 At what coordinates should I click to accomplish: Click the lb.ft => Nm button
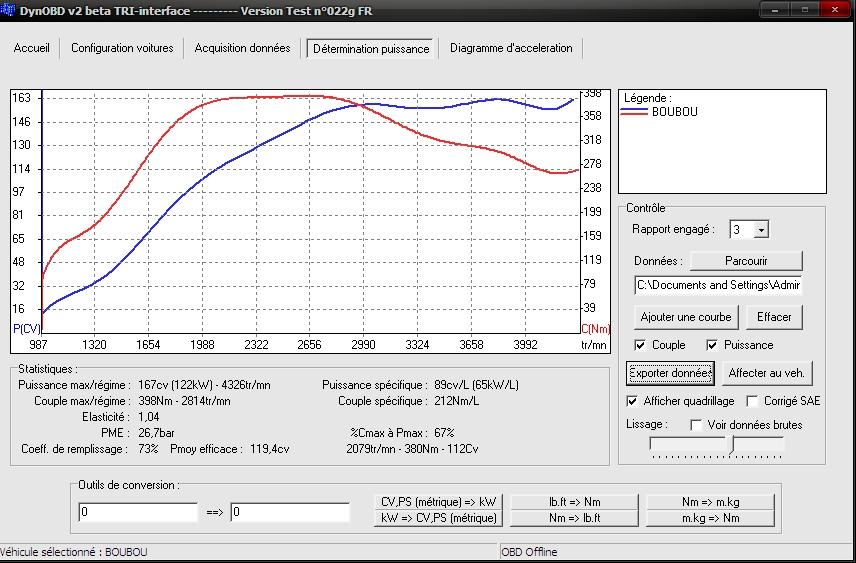574,502
